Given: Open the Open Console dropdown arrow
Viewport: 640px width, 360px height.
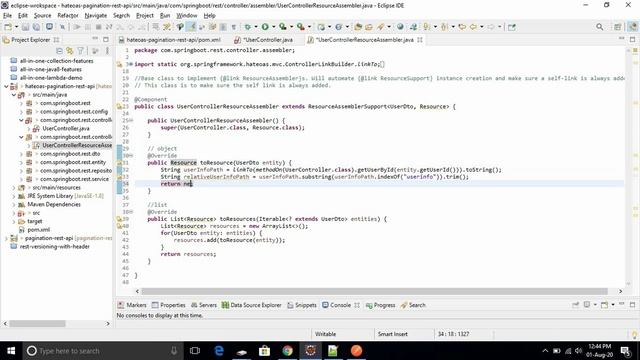Looking at the screenshot, I should click(x=613, y=305).
